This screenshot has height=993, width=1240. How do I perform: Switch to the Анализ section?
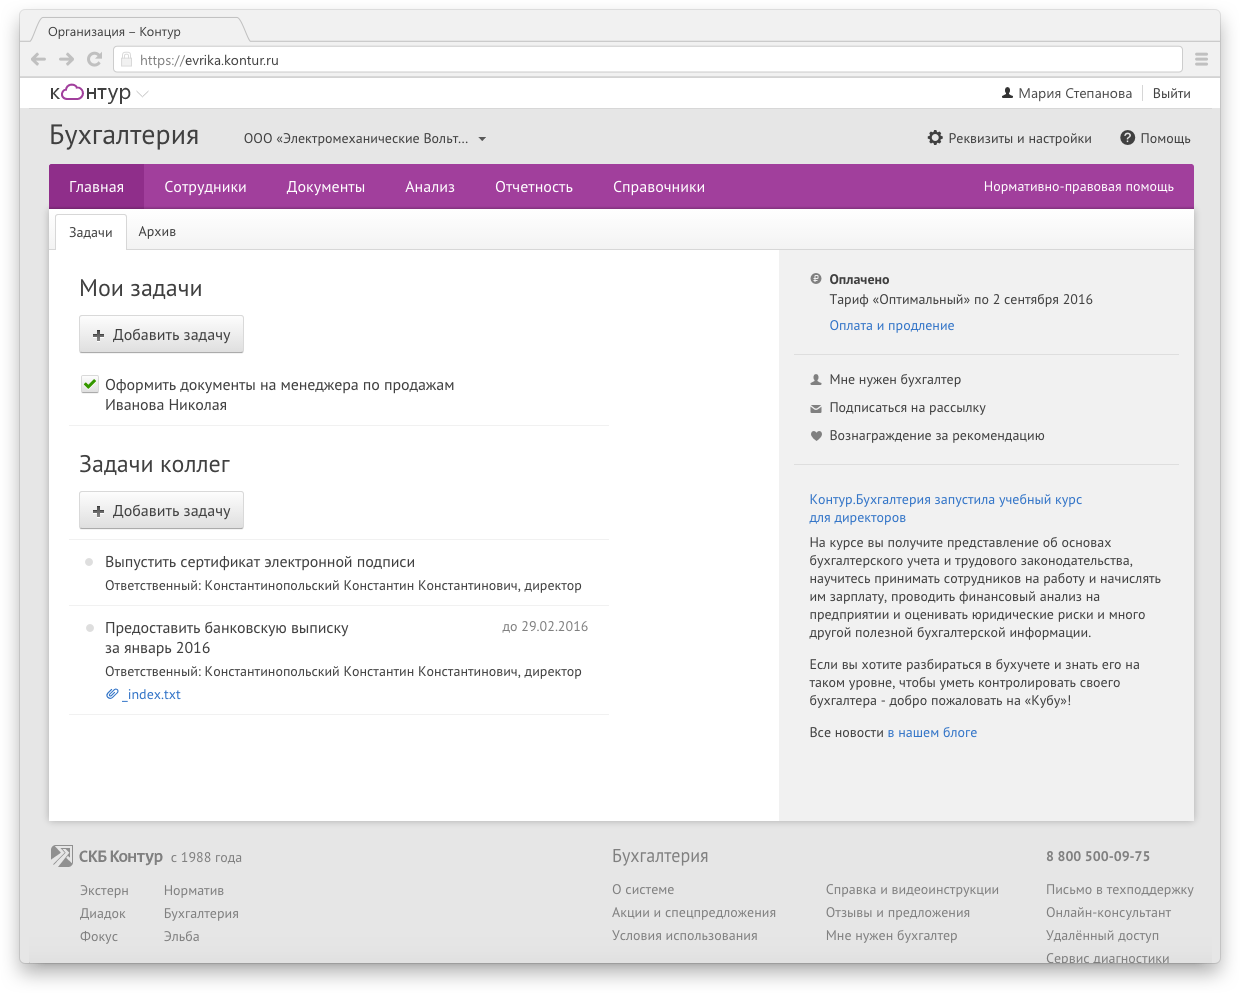tap(430, 187)
